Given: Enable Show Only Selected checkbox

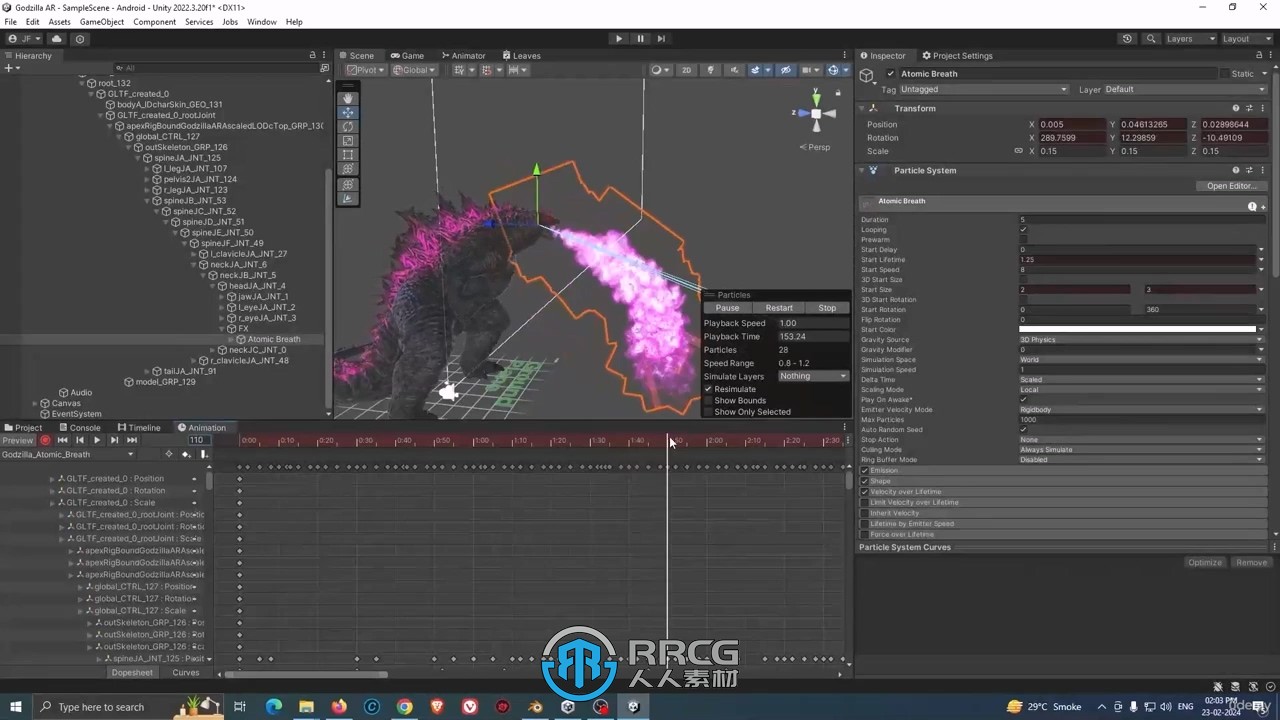Looking at the screenshot, I should pos(708,412).
